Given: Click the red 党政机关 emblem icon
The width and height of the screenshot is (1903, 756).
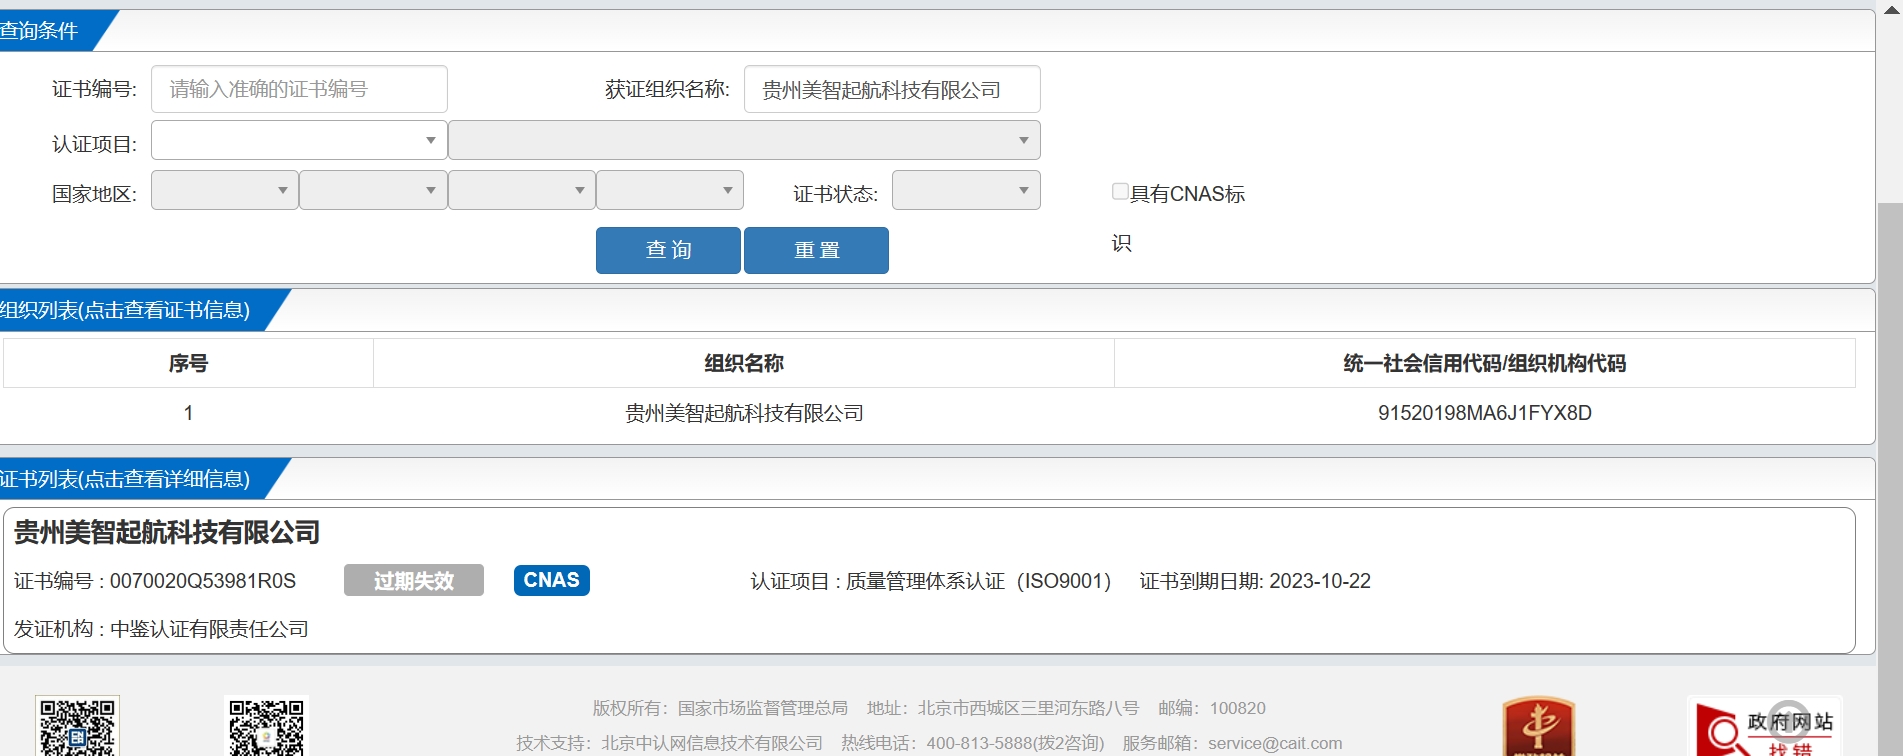Looking at the screenshot, I should pos(1539,727).
